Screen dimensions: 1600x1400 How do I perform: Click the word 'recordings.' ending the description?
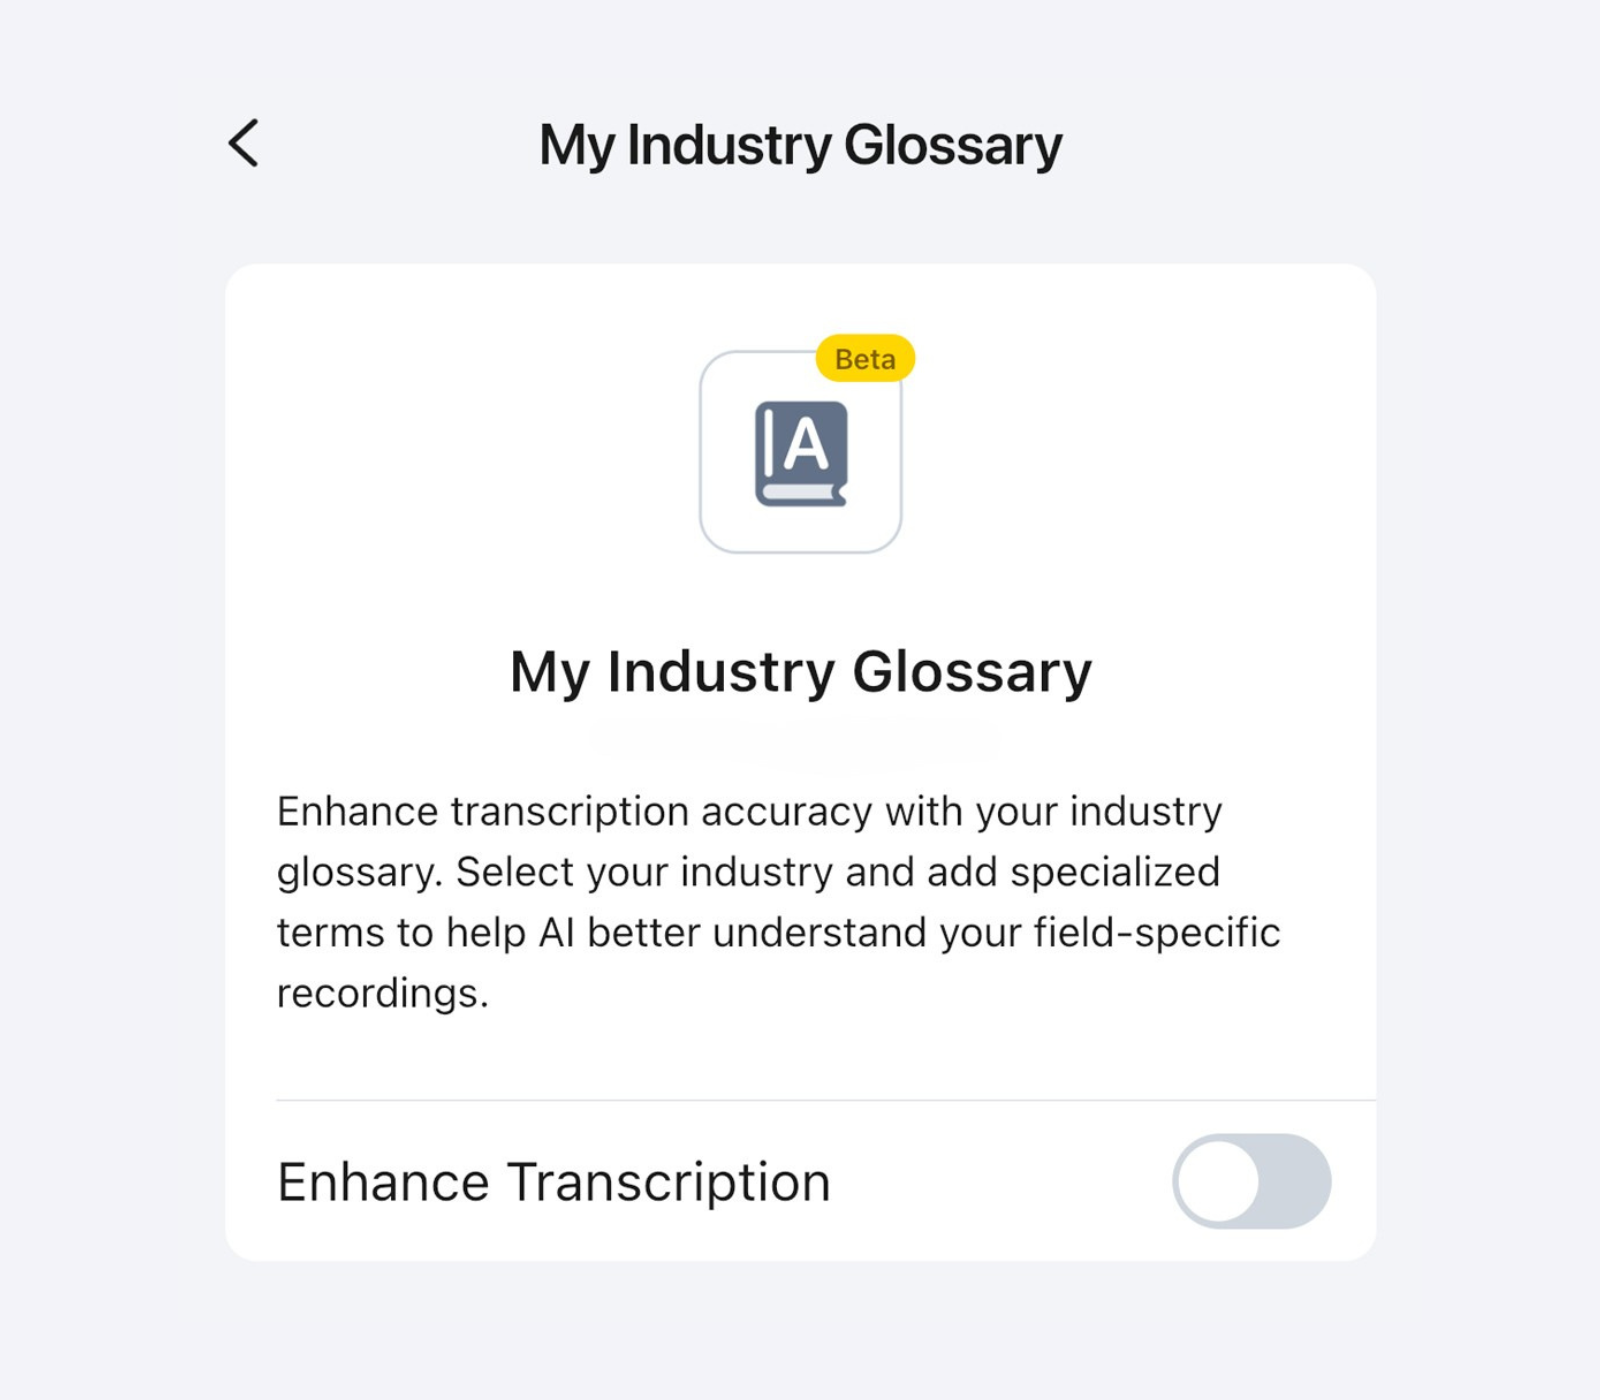(383, 994)
